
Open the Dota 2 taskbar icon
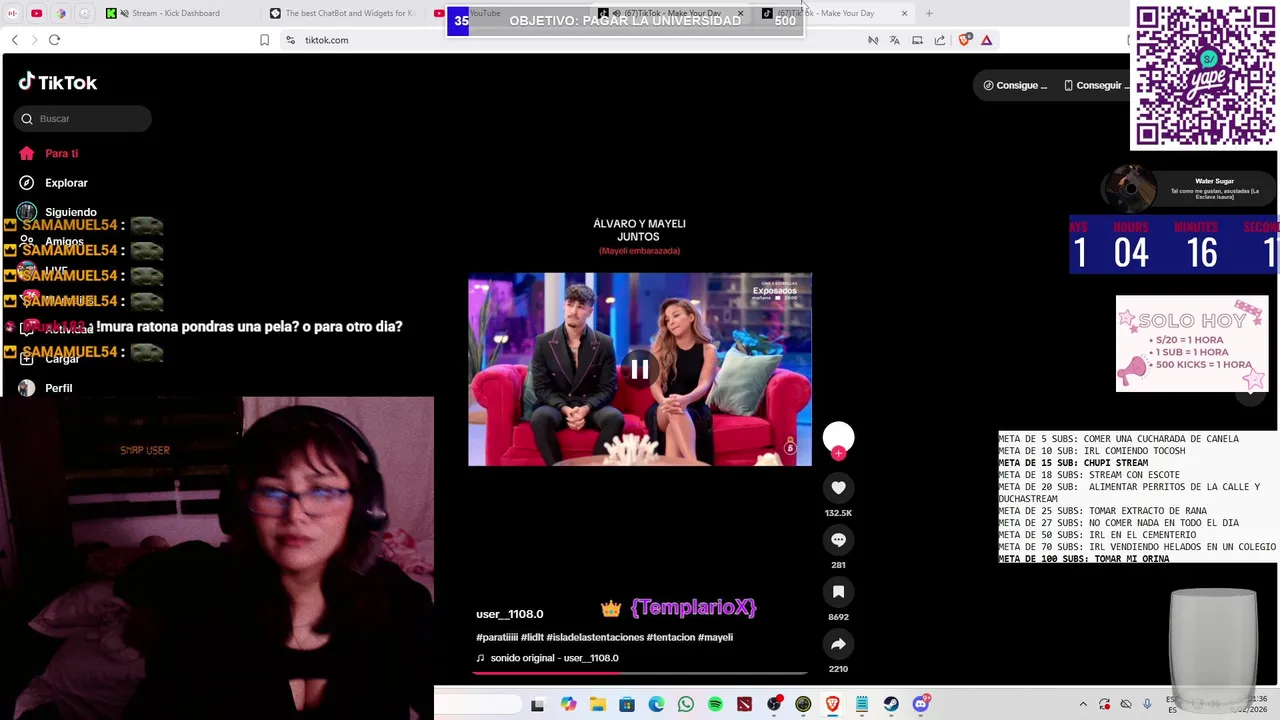[x=744, y=704]
